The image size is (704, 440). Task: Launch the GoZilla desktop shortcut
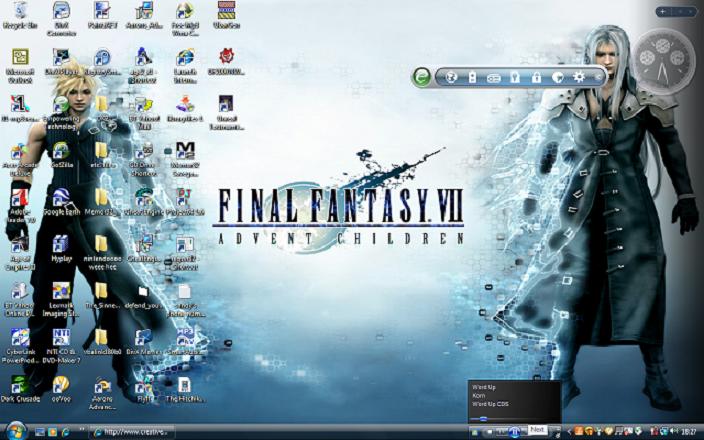(61, 155)
